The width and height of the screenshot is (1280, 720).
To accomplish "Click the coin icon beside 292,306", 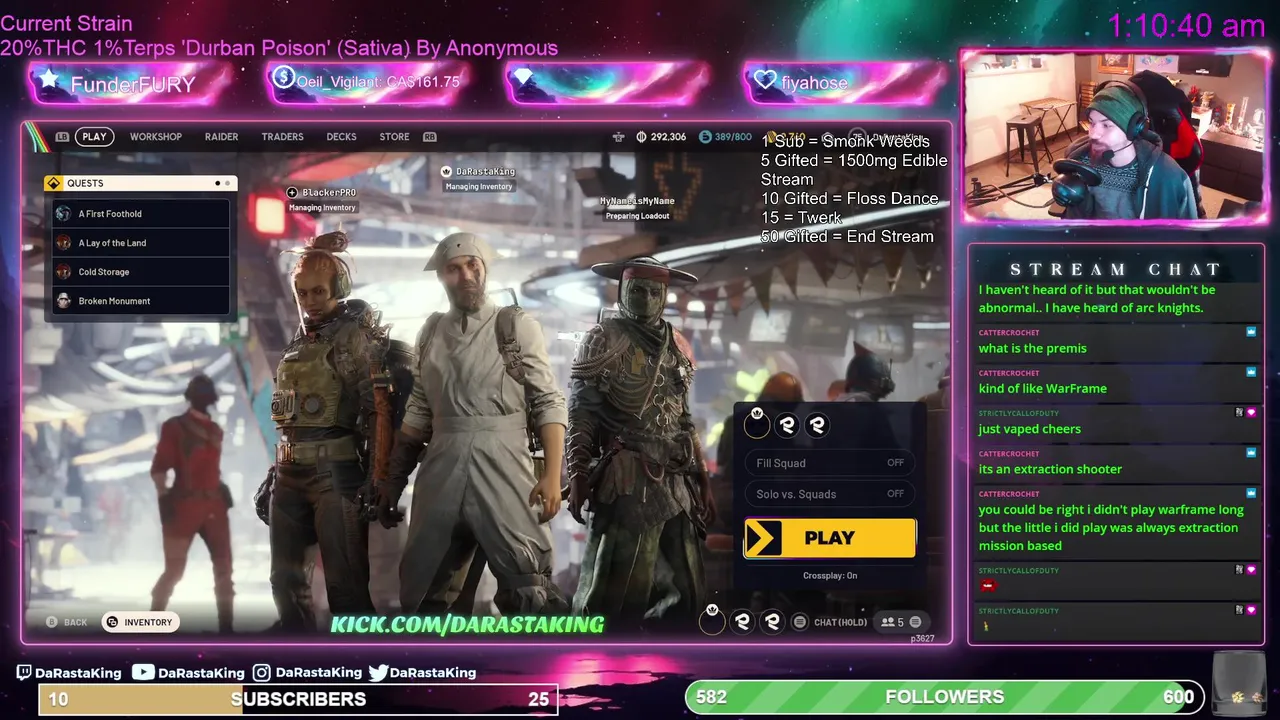I will click(x=641, y=137).
